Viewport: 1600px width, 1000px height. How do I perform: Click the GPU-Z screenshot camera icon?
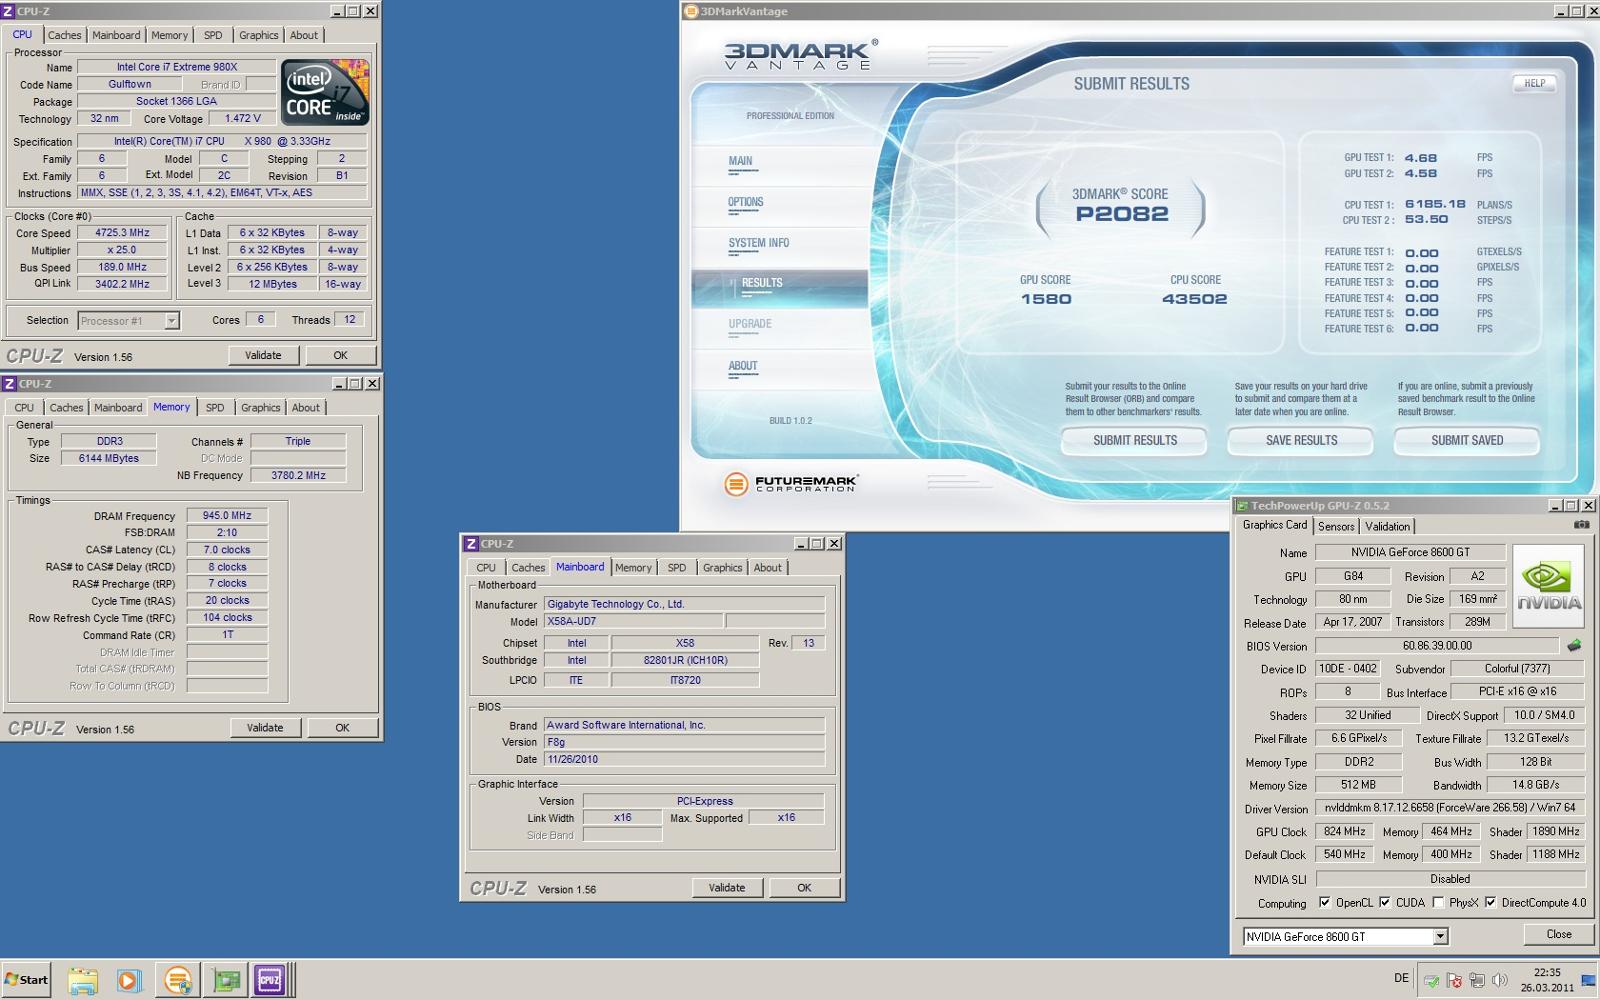point(1581,524)
